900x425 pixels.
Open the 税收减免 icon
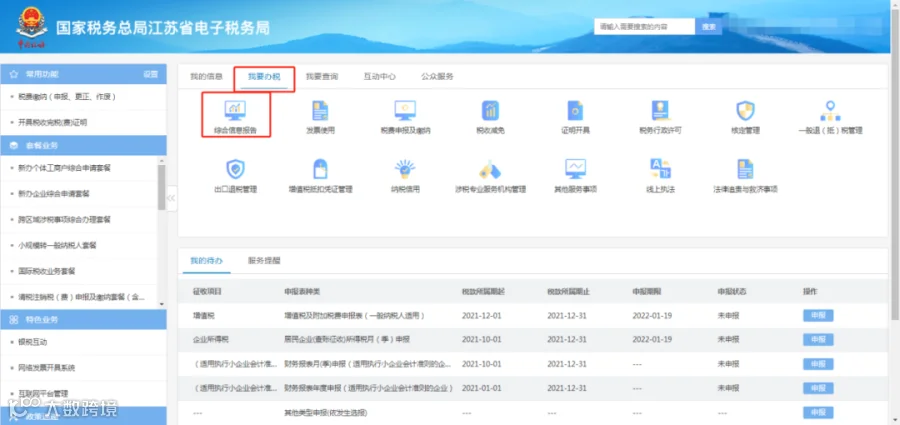tap(490, 110)
